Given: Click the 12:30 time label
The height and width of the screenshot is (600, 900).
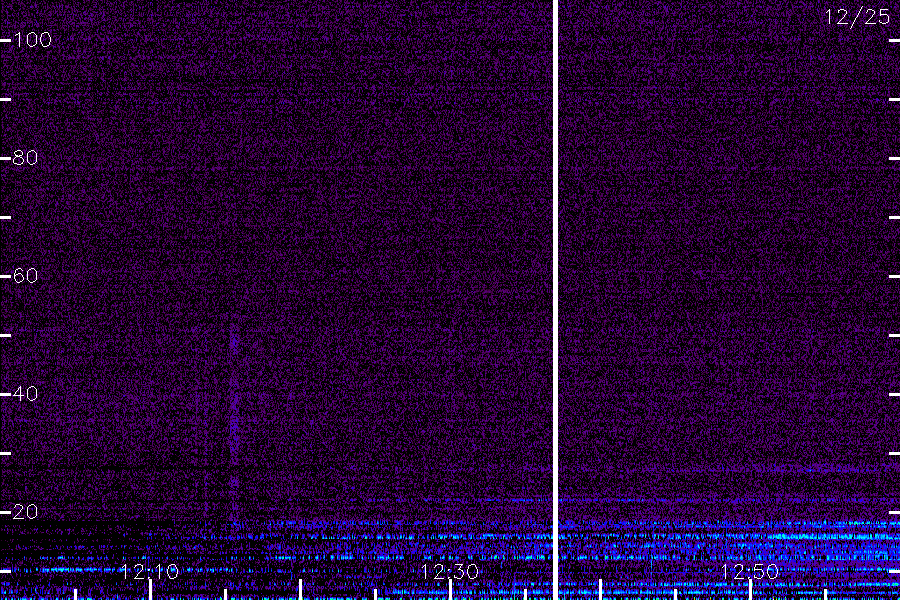Looking at the screenshot, I should [x=449, y=572].
